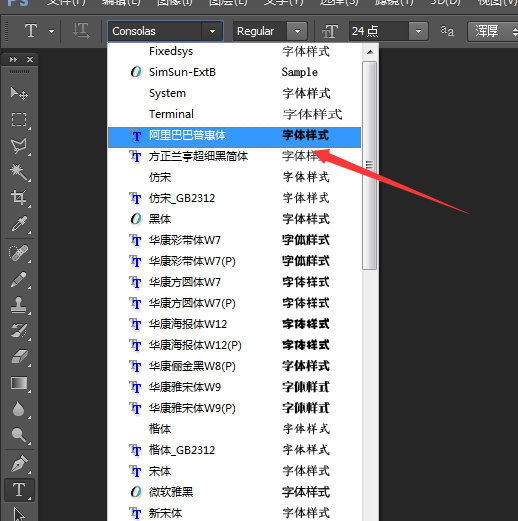The image size is (518, 521).
Task: Select the Rectangular Marquee tool
Action: 19,119
